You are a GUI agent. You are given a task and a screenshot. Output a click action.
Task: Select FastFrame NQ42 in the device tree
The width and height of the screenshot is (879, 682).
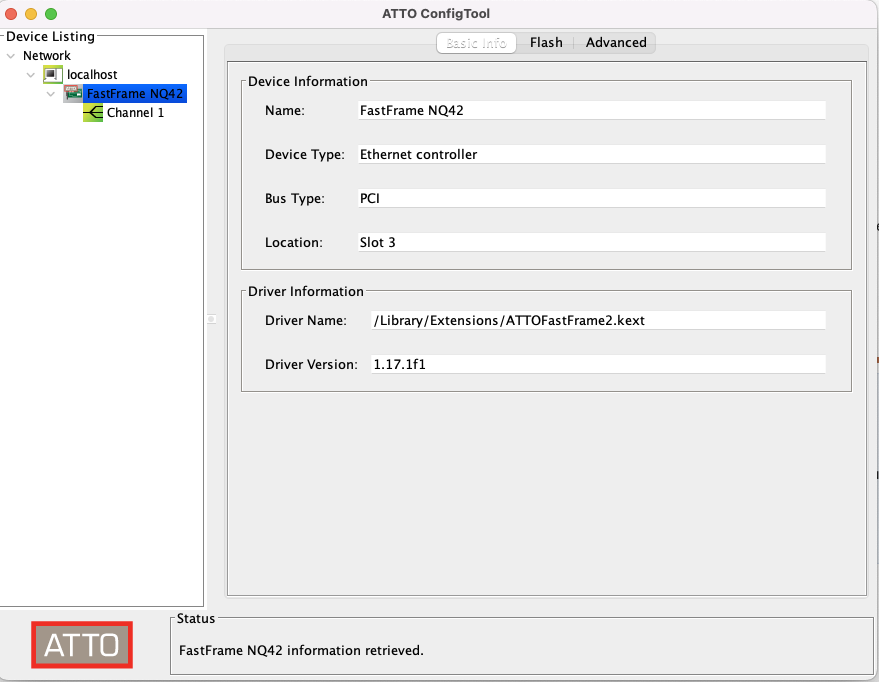coord(135,94)
